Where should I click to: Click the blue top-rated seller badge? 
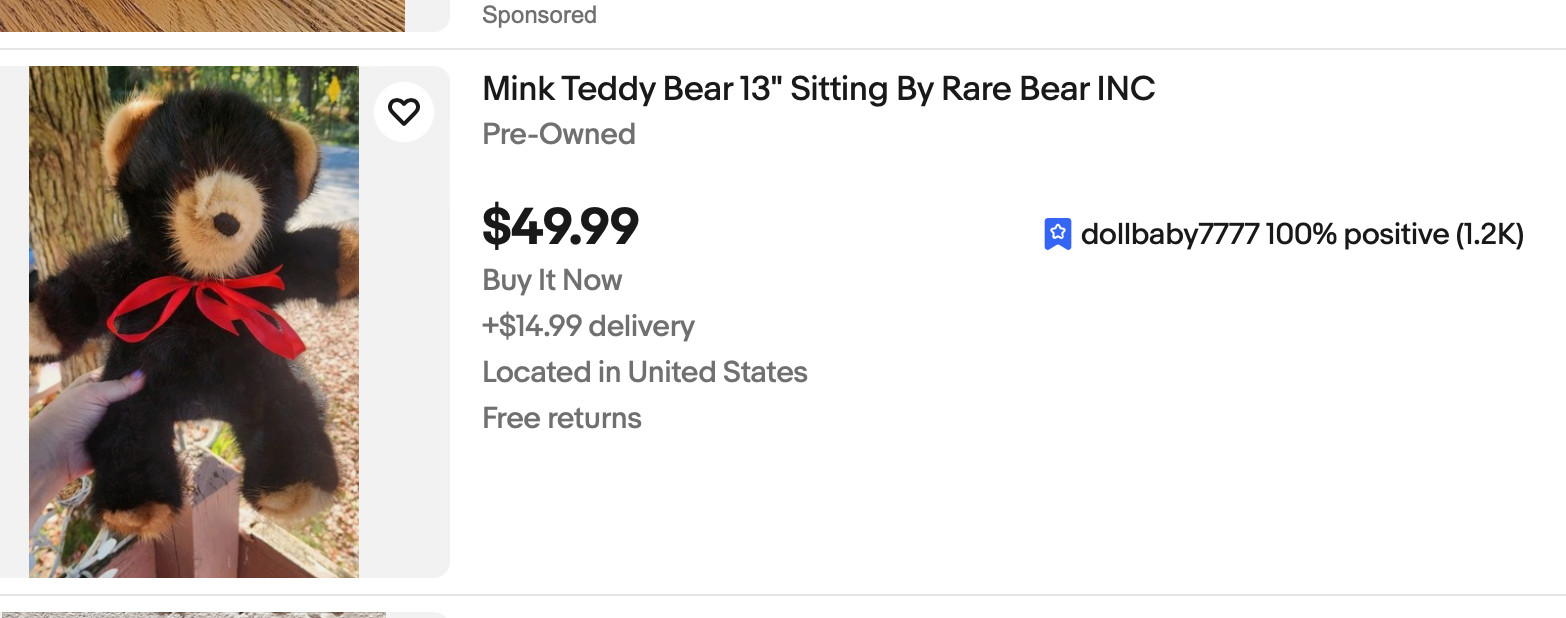1057,235
